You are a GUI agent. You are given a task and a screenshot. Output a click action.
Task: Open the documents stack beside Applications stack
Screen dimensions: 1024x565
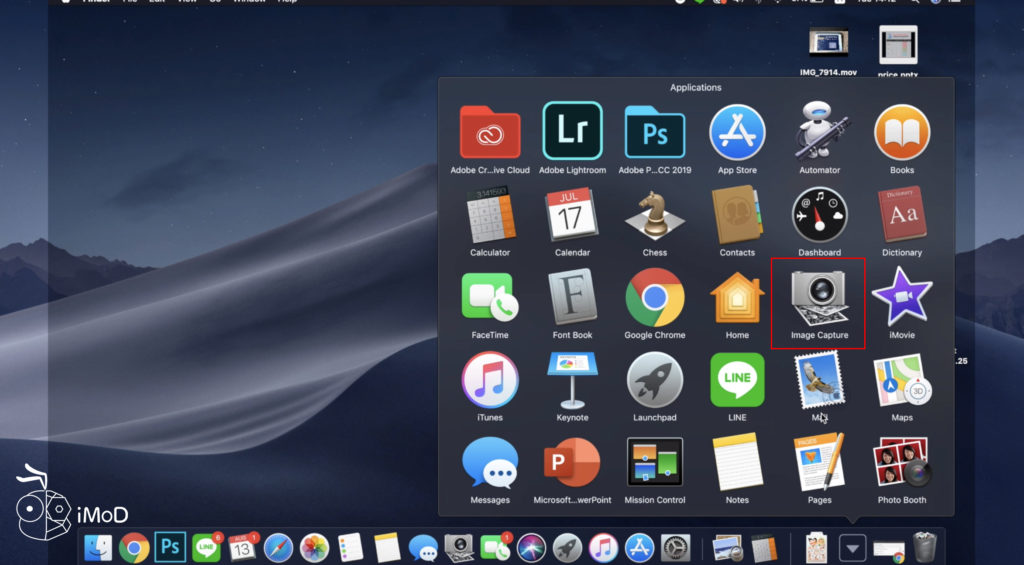[816, 547]
